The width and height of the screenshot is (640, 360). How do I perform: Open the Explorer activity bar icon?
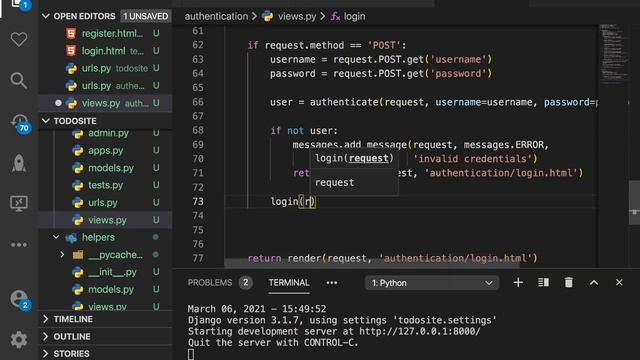pyautogui.click(x=19, y=4)
